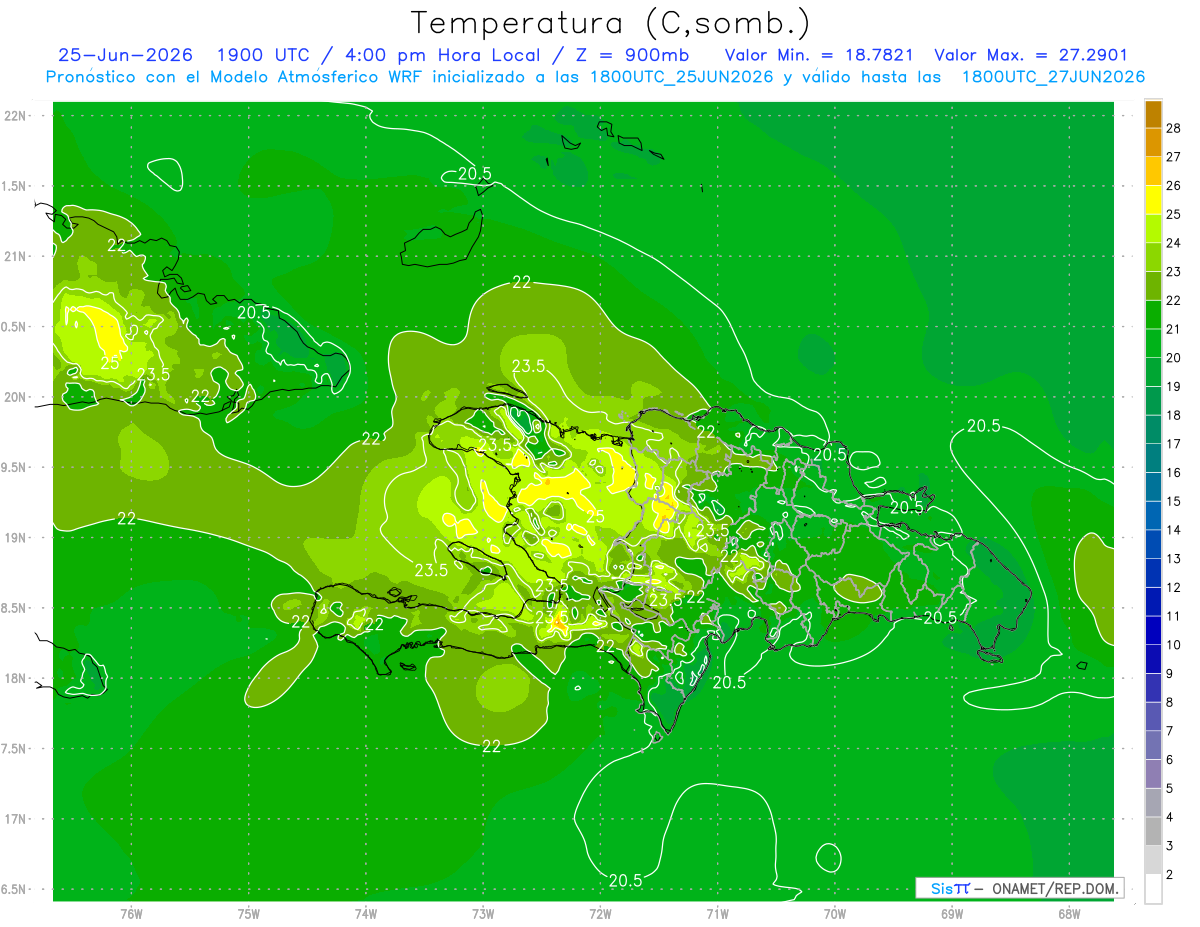Click the '8.5N' latitude axis label
The height and width of the screenshot is (927, 1200).
(x=15, y=608)
